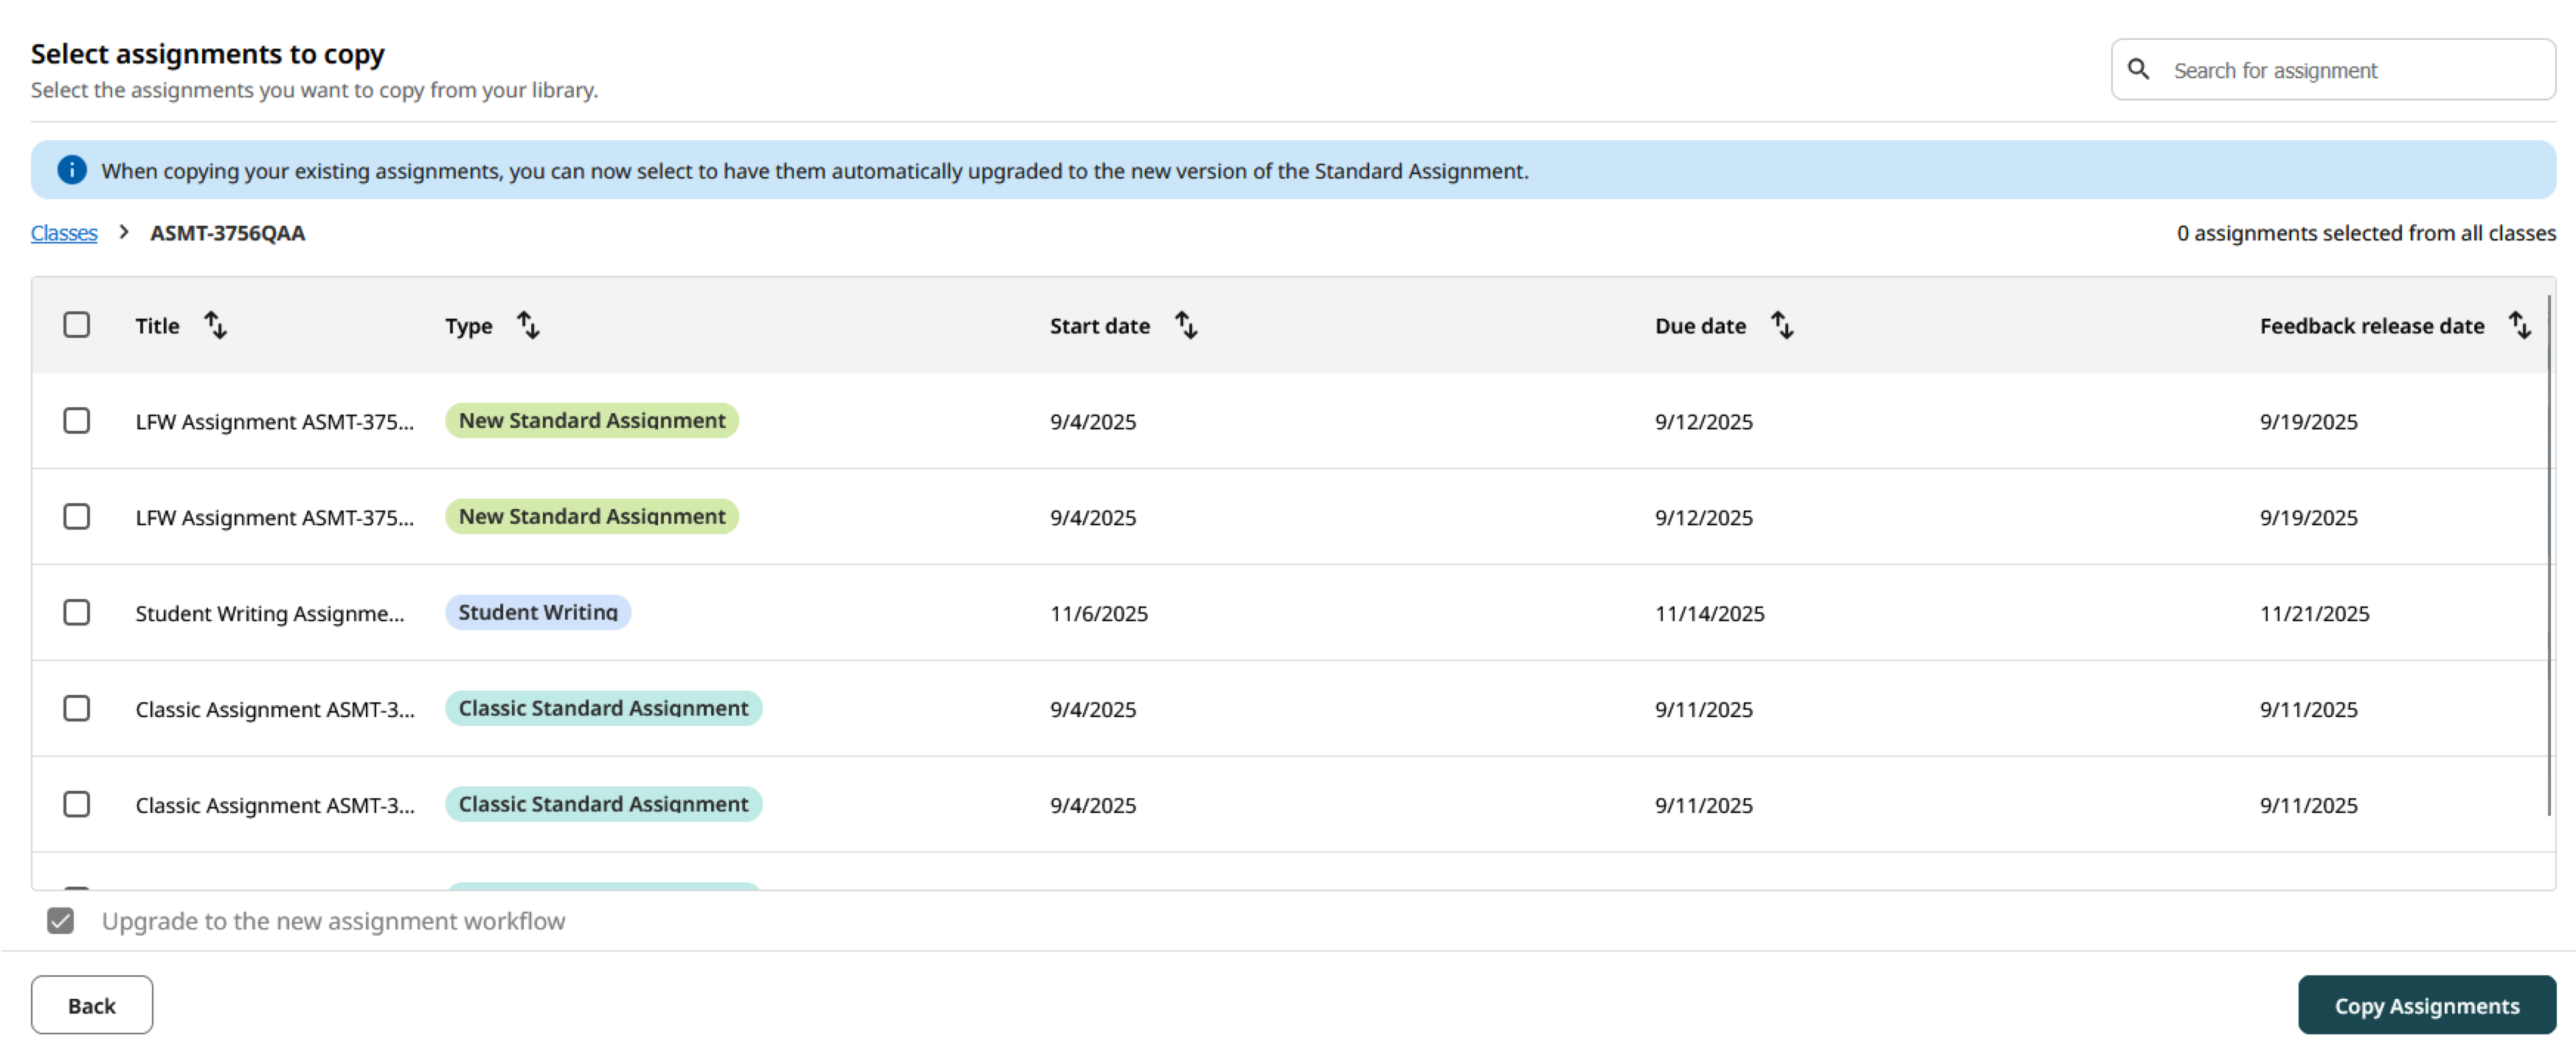Click the Classic Standard Assignment type tag
Image resolution: width=2576 pixels, height=1052 pixels.
(602, 708)
